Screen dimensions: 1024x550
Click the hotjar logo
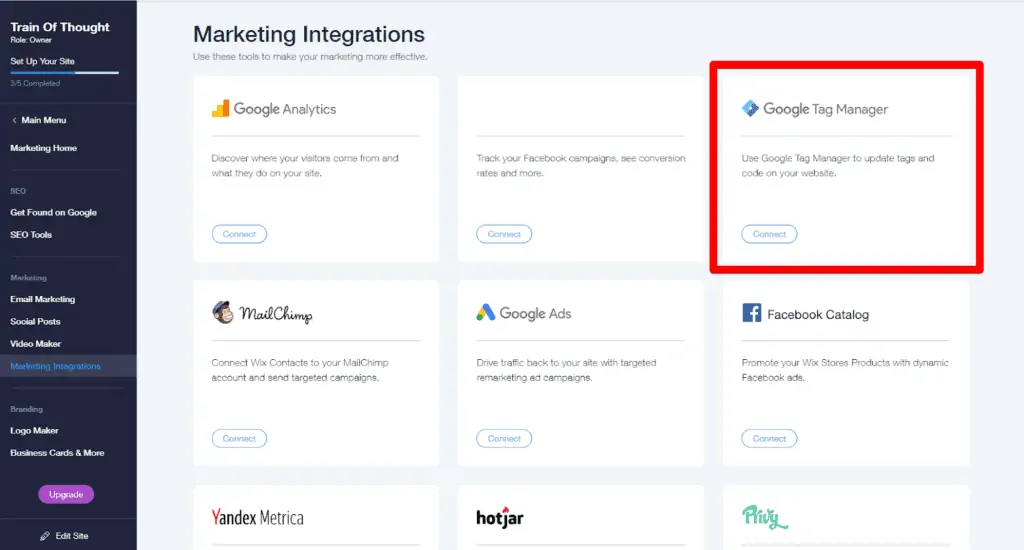(500, 518)
